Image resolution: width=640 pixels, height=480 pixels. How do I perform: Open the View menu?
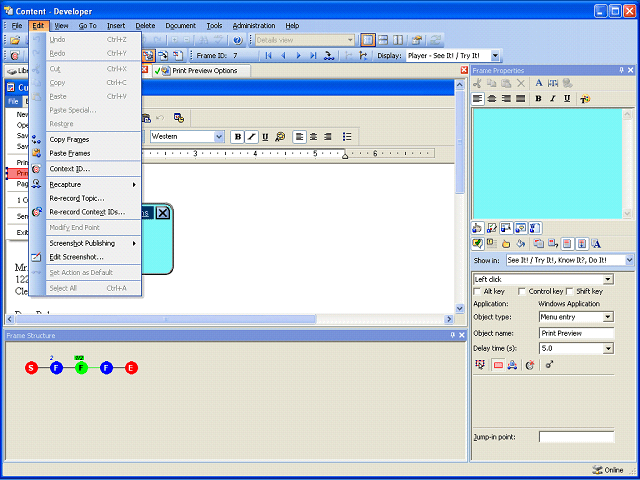click(x=61, y=26)
